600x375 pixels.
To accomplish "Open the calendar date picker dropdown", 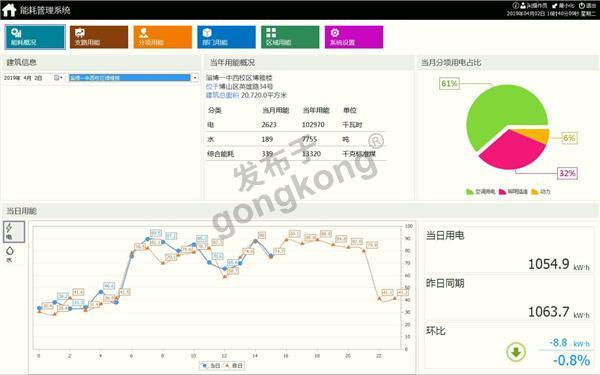I will pos(58,78).
